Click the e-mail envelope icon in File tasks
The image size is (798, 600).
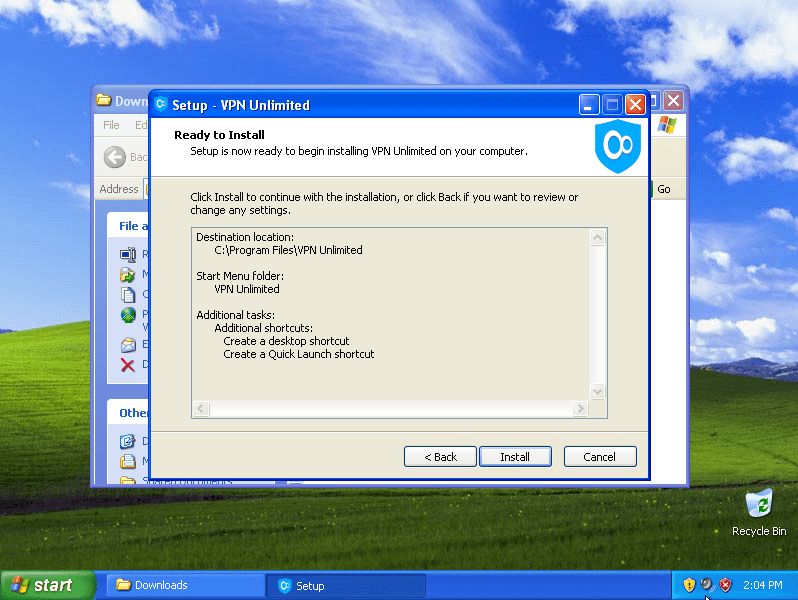pos(128,344)
